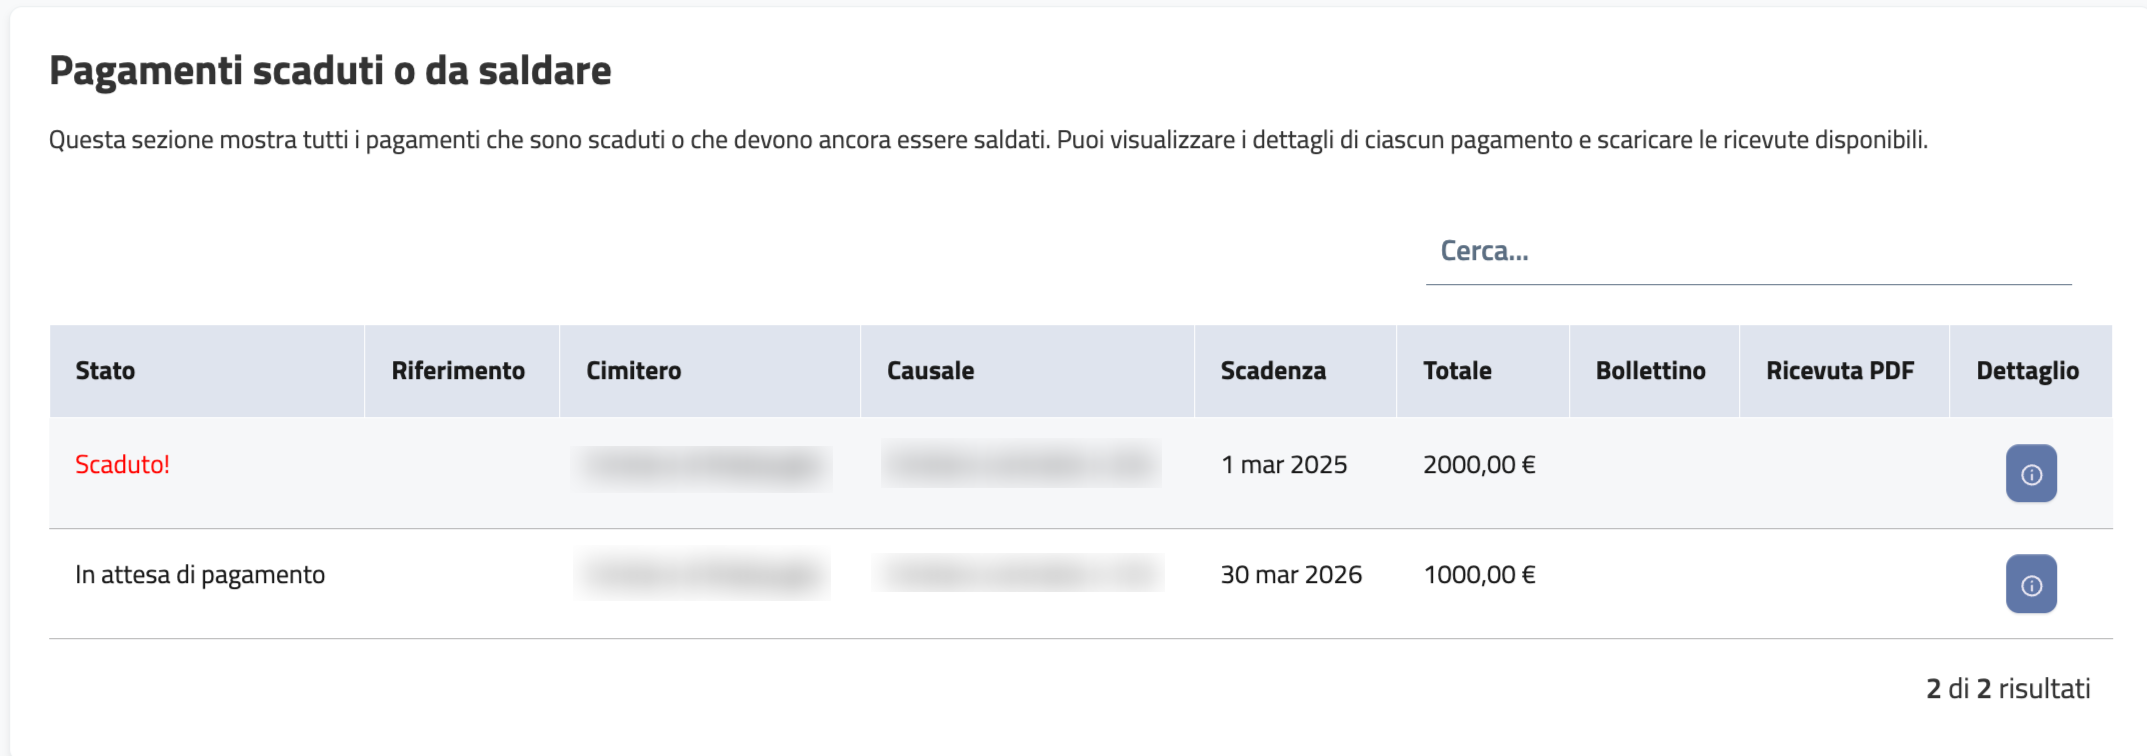The width and height of the screenshot is (2147, 756).
Task: Sort by the Totale column header
Action: pyautogui.click(x=1457, y=371)
